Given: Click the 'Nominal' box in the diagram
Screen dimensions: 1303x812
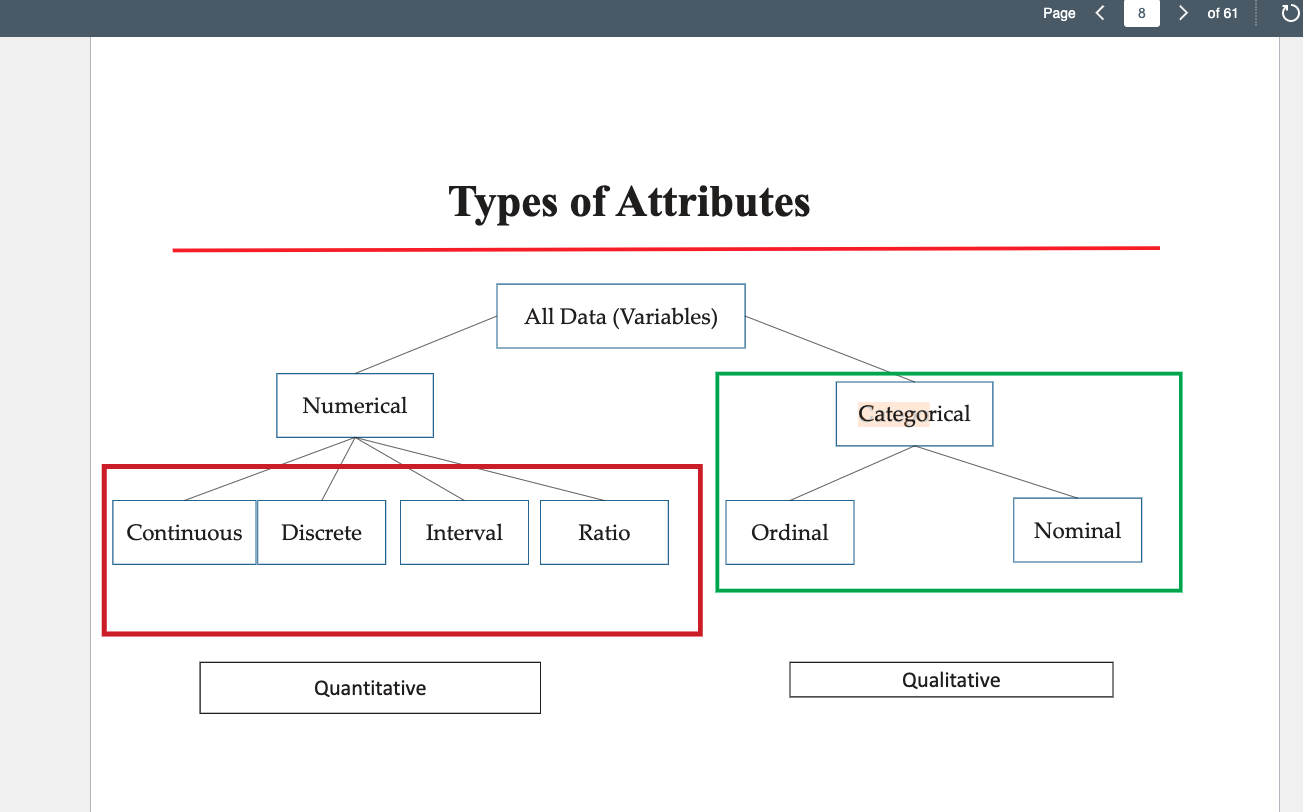Looking at the screenshot, I should pyautogui.click(x=1077, y=530).
